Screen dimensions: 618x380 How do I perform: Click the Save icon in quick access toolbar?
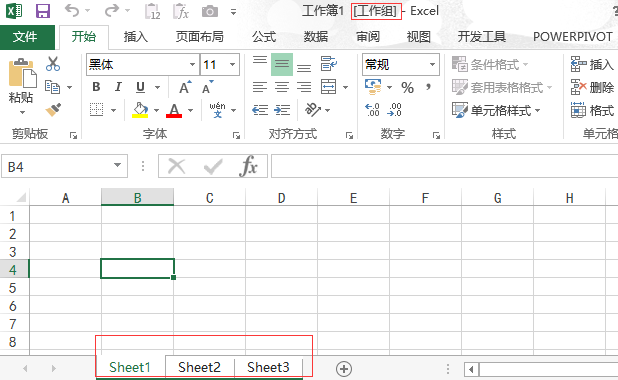pyautogui.click(x=43, y=11)
